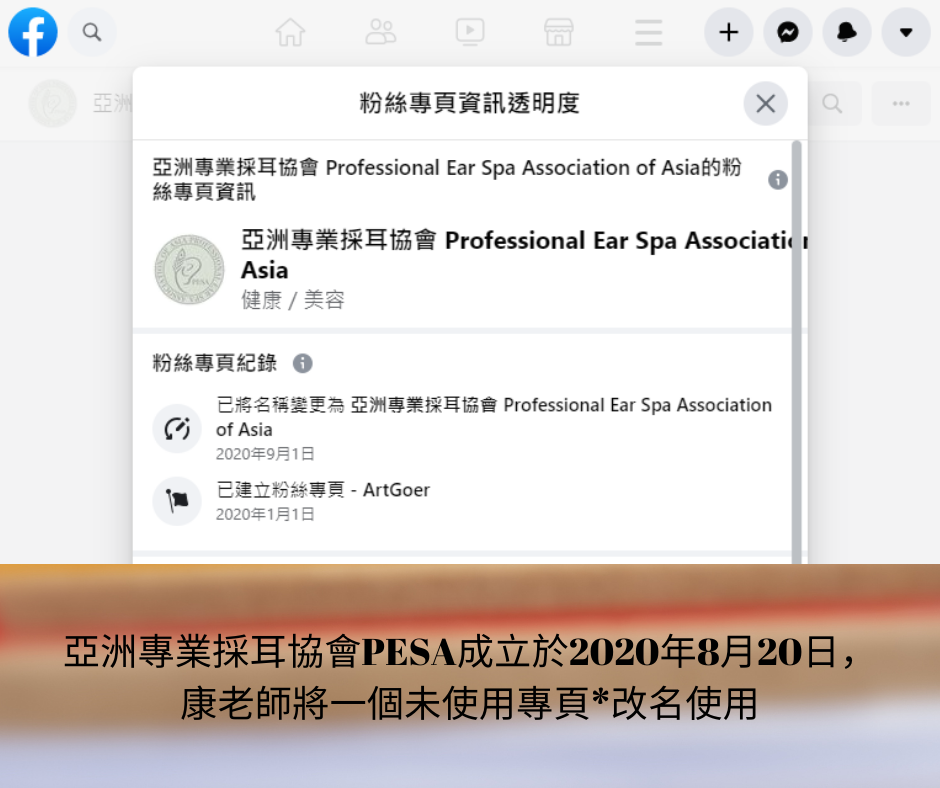This screenshot has width=940, height=788.
Task: Click the 2020年1月1日 date
Action: coord(265,515)
